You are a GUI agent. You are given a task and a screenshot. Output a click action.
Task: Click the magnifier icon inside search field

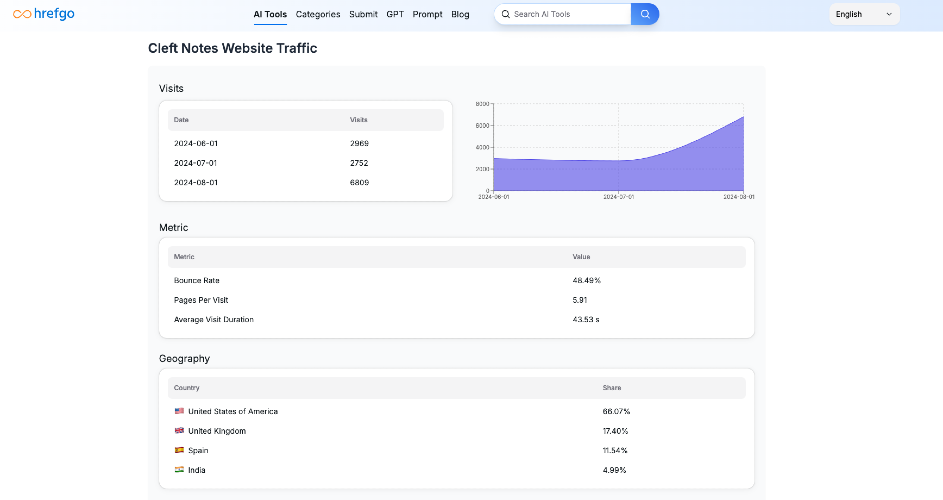point(506,14)
